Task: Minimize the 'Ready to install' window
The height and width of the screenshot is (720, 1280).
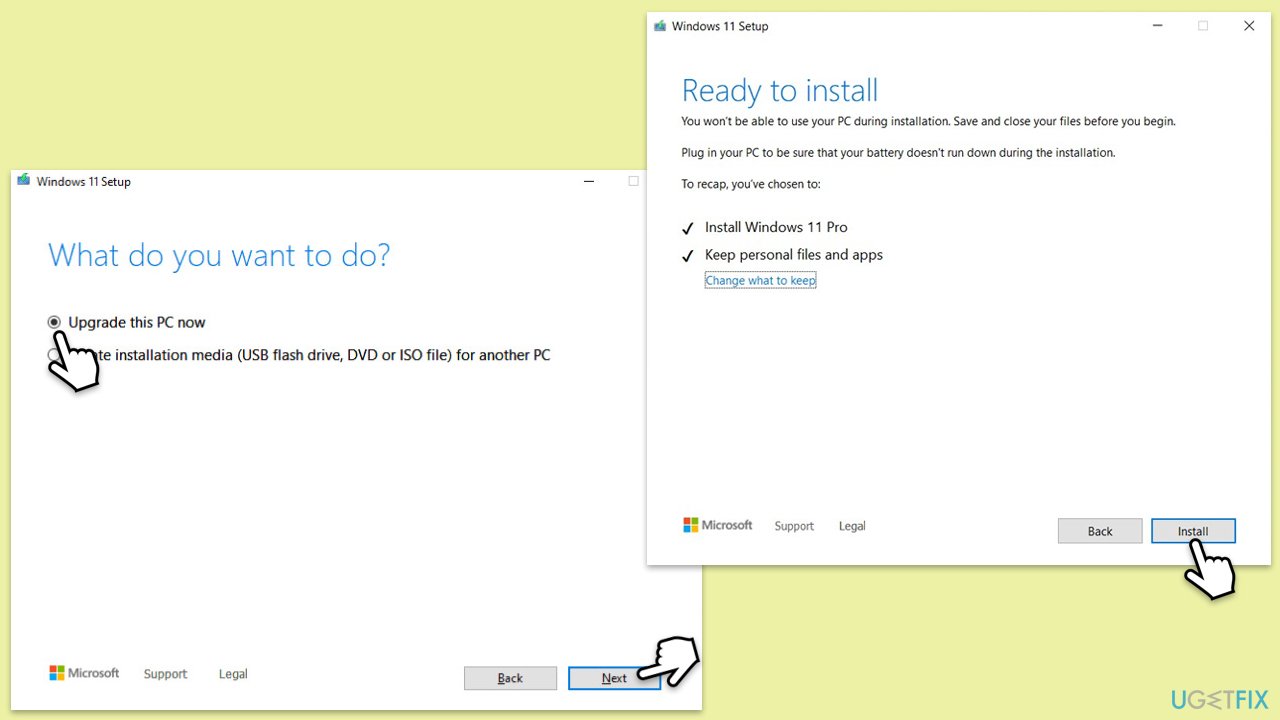Action: 1157,26
